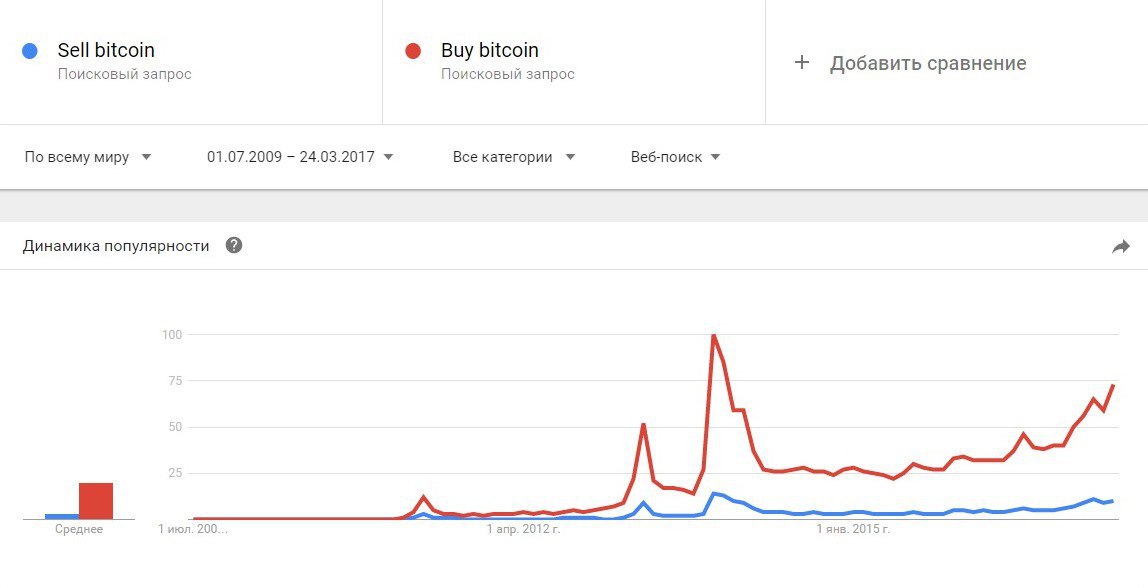The height and width of the screenshot is (588, 1148).
Task: Select the Sell bitcoin search term
Action: click(106, 51)
